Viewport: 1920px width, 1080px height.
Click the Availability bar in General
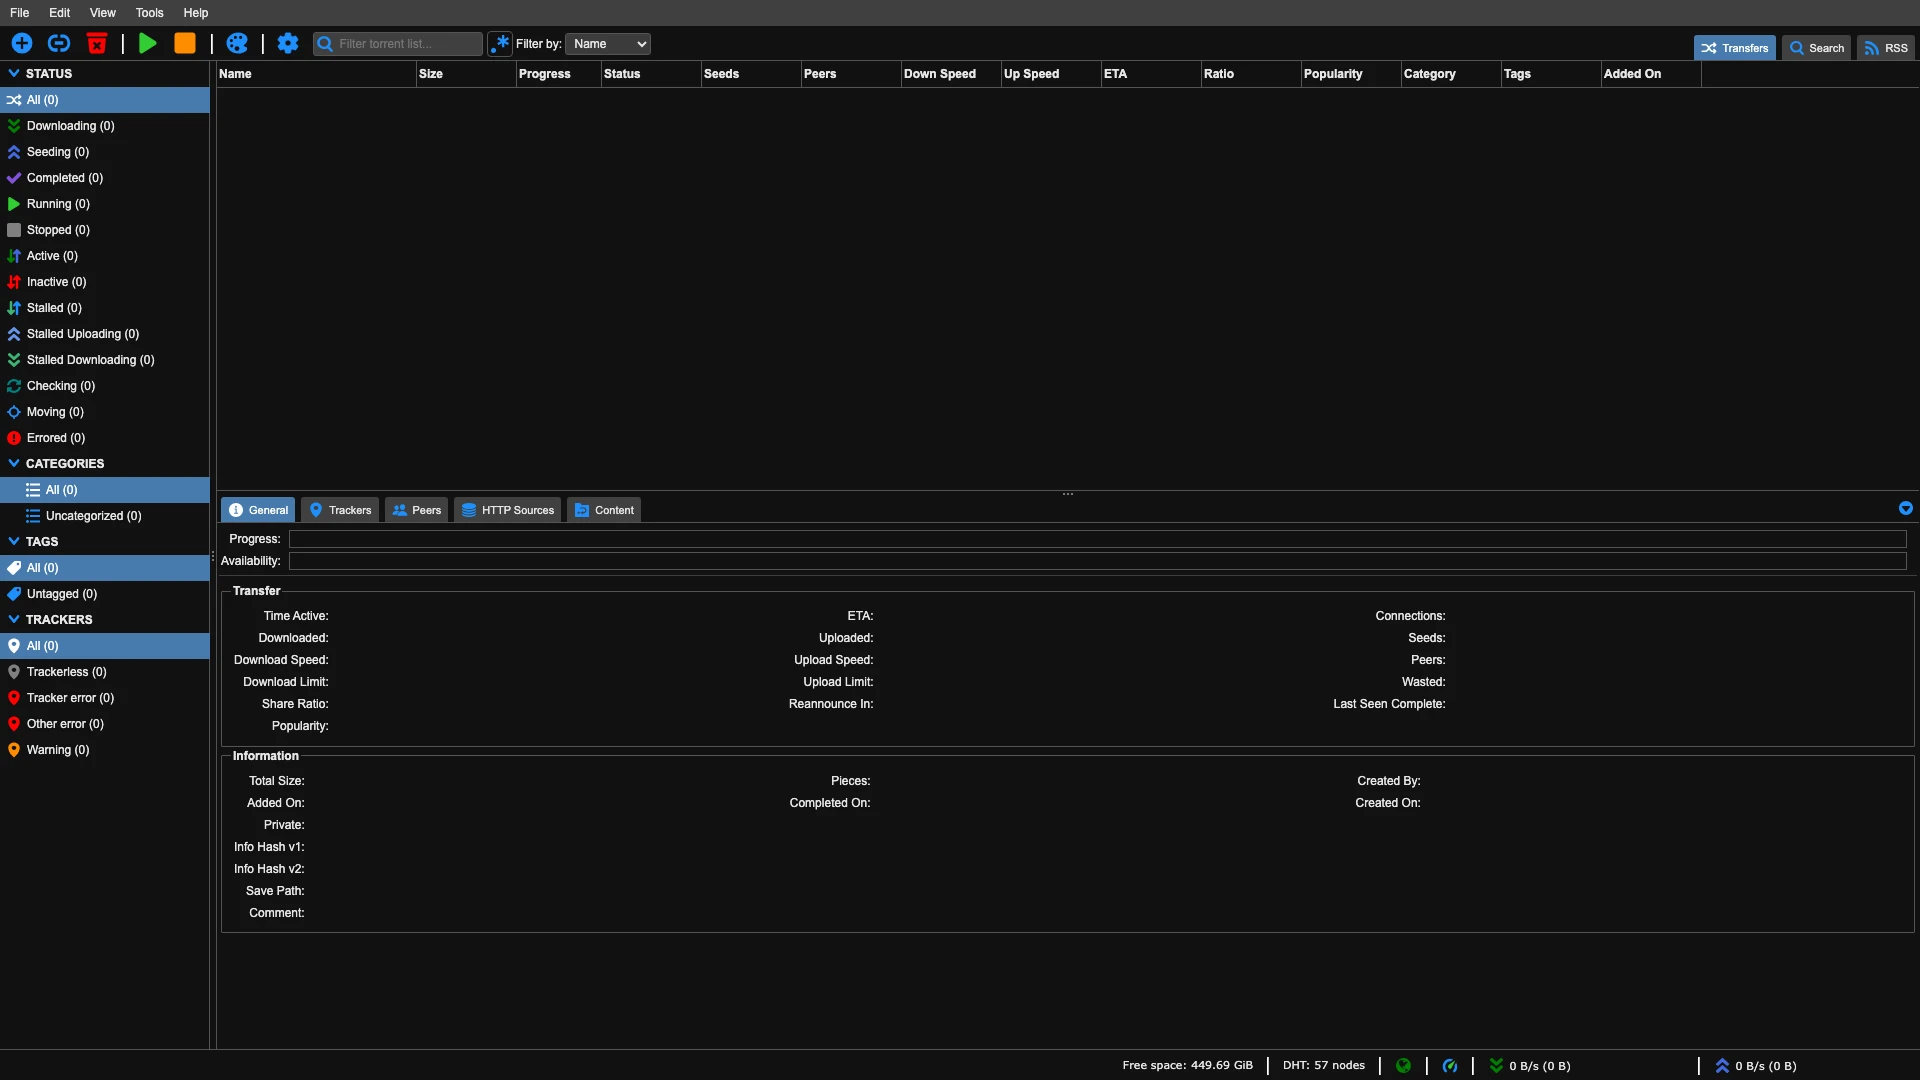coord(1097,561)
